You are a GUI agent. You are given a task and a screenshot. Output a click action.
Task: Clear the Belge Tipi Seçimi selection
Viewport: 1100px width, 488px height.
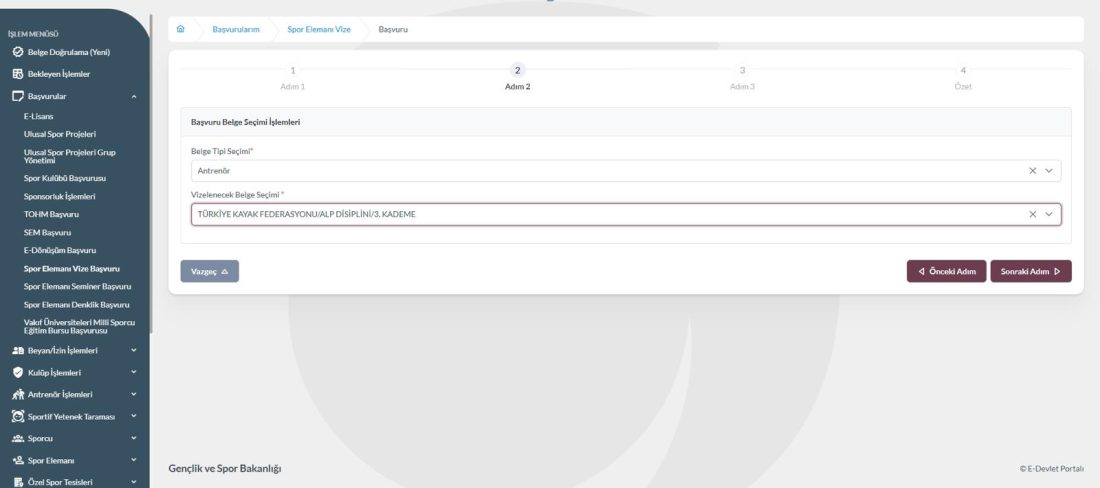1033,171
